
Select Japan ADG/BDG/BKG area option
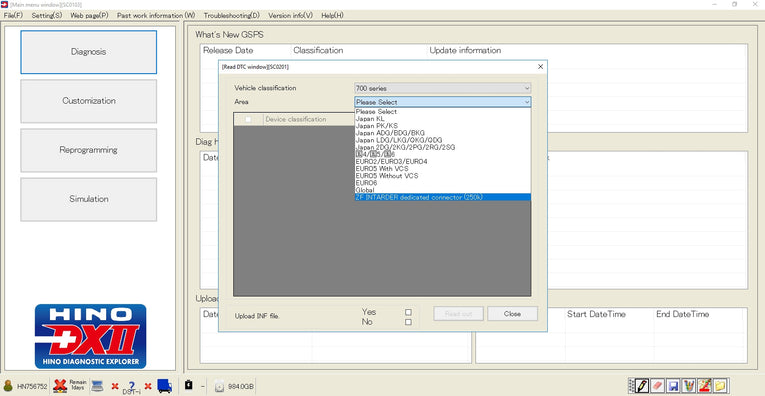443,133
